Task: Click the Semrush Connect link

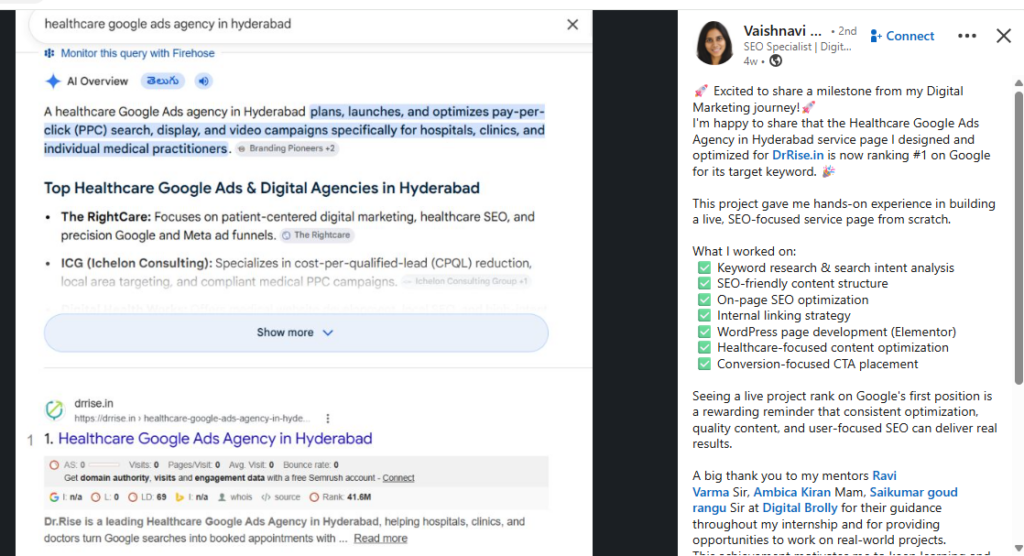Action: point(398,478)
